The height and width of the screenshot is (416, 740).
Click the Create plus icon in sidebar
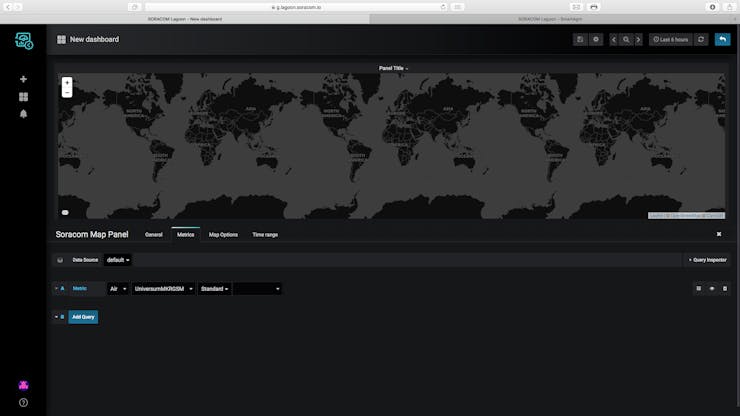[x=23, y=79]
